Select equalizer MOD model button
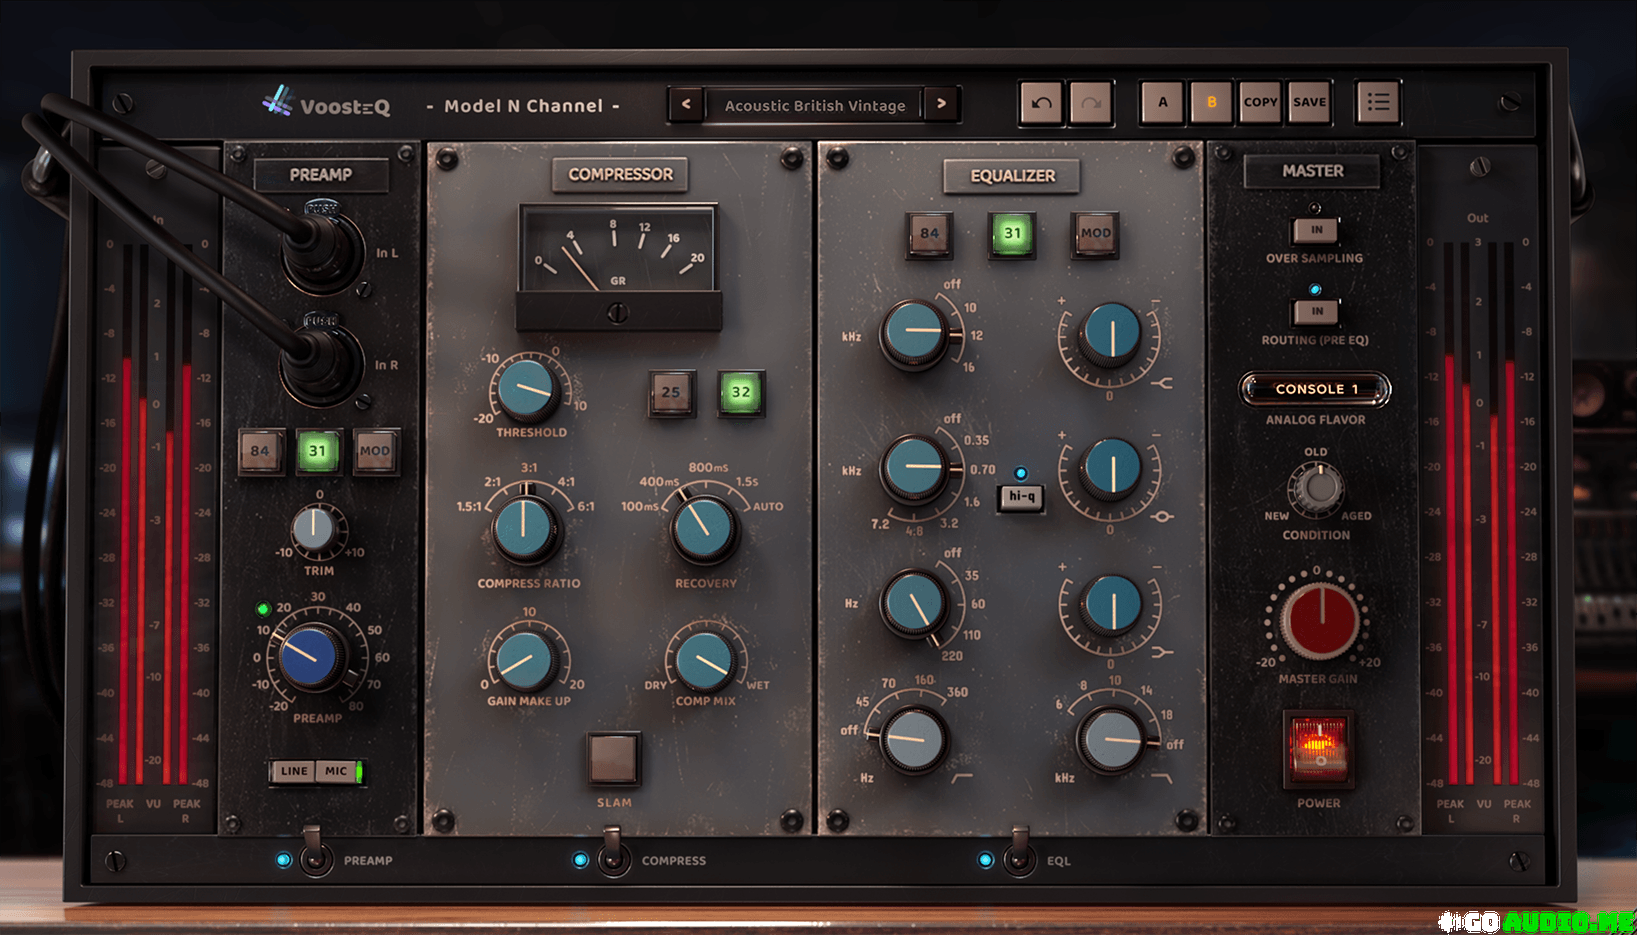The height and width of the screenshot is (935, 1637). click(x=1095, y=234)
